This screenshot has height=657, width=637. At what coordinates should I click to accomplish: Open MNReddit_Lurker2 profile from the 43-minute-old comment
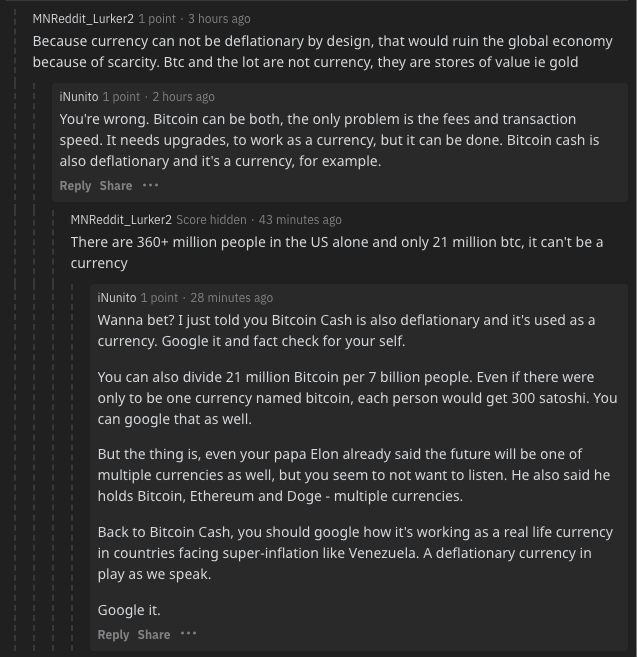tap(121, 220)
